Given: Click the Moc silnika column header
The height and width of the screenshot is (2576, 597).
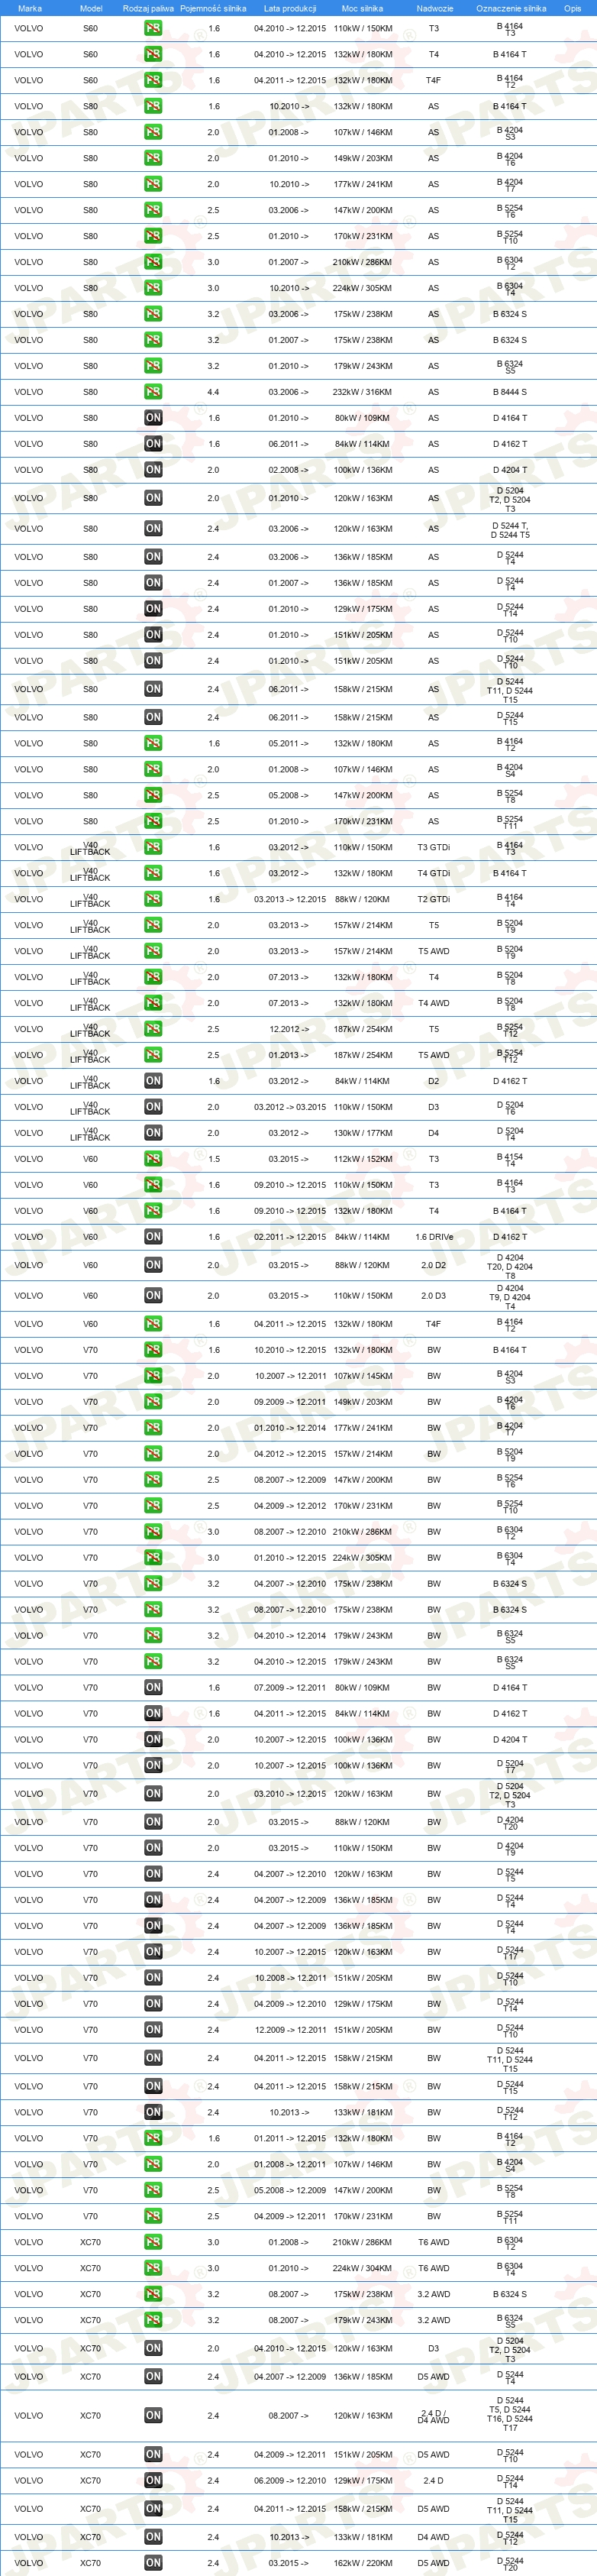Looking at the screenshot, I should pyautogui.click(x=363, y=8).
